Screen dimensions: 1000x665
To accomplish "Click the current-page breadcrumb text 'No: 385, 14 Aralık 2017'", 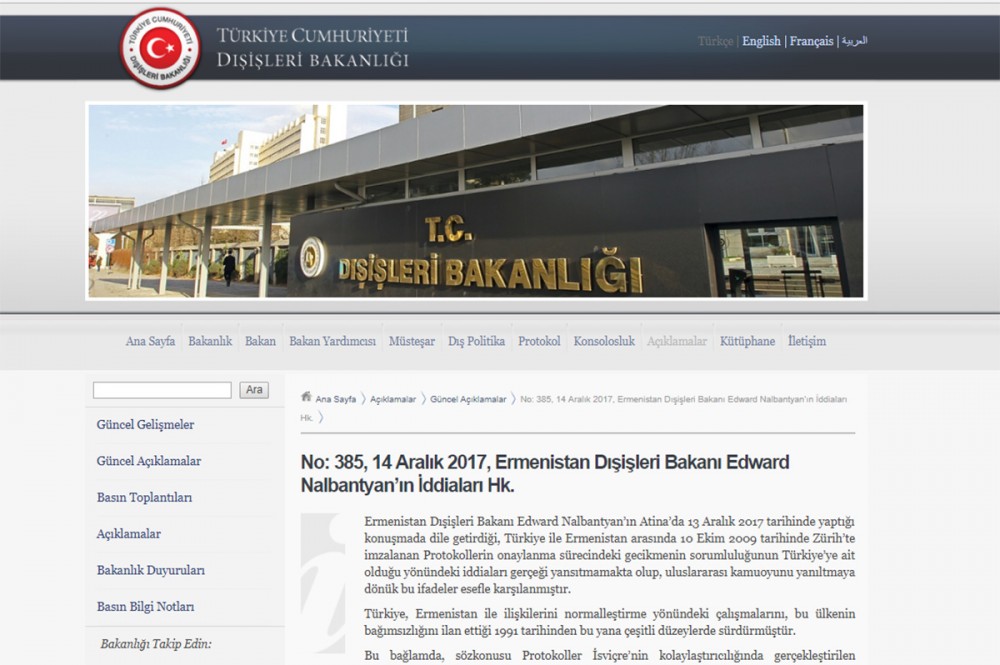I will click(x=573, y=408).
